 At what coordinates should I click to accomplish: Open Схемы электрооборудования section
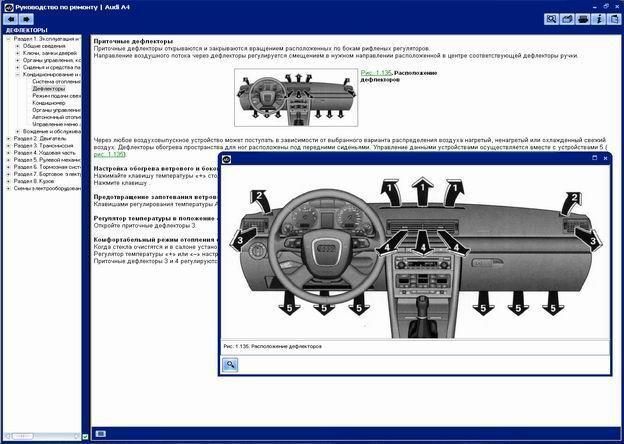(x=47, y=188)
